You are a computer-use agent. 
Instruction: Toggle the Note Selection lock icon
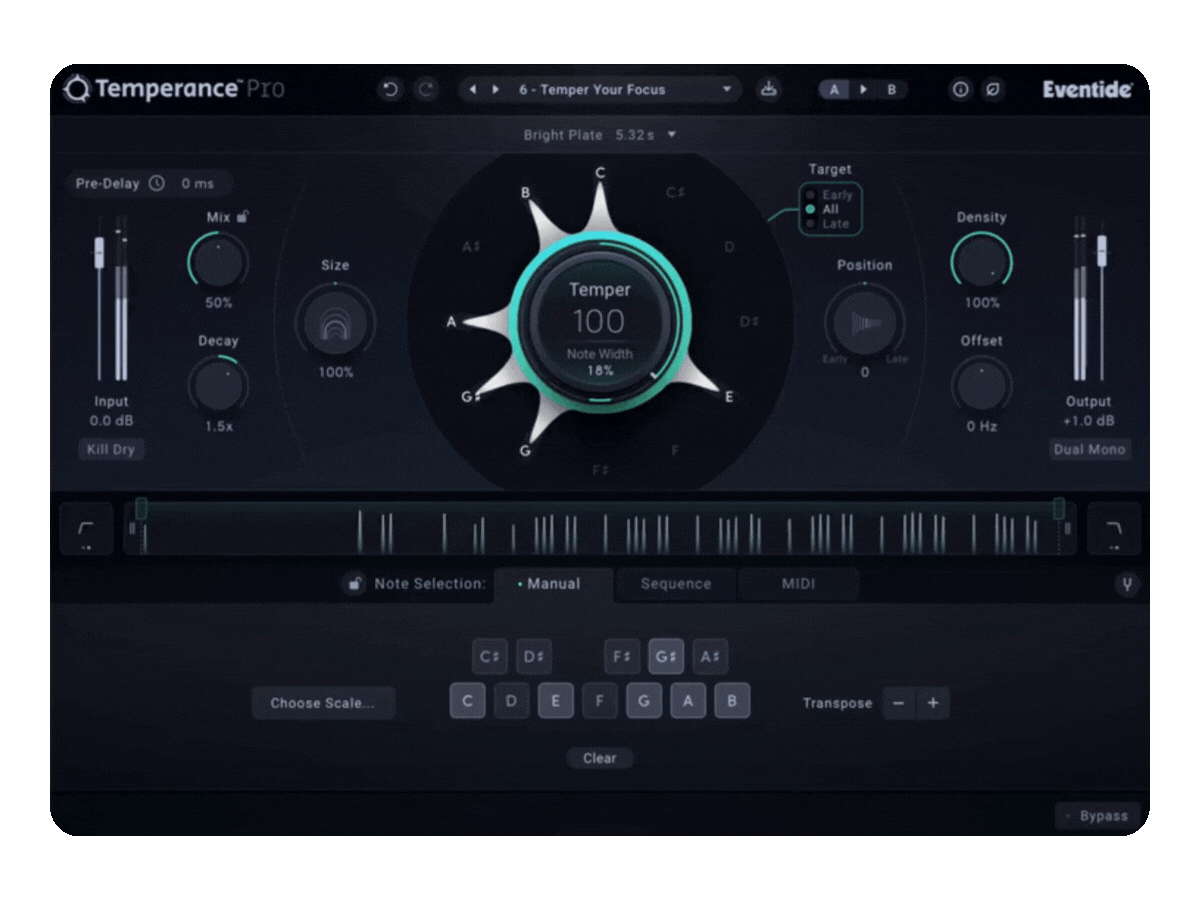[354, 584]
